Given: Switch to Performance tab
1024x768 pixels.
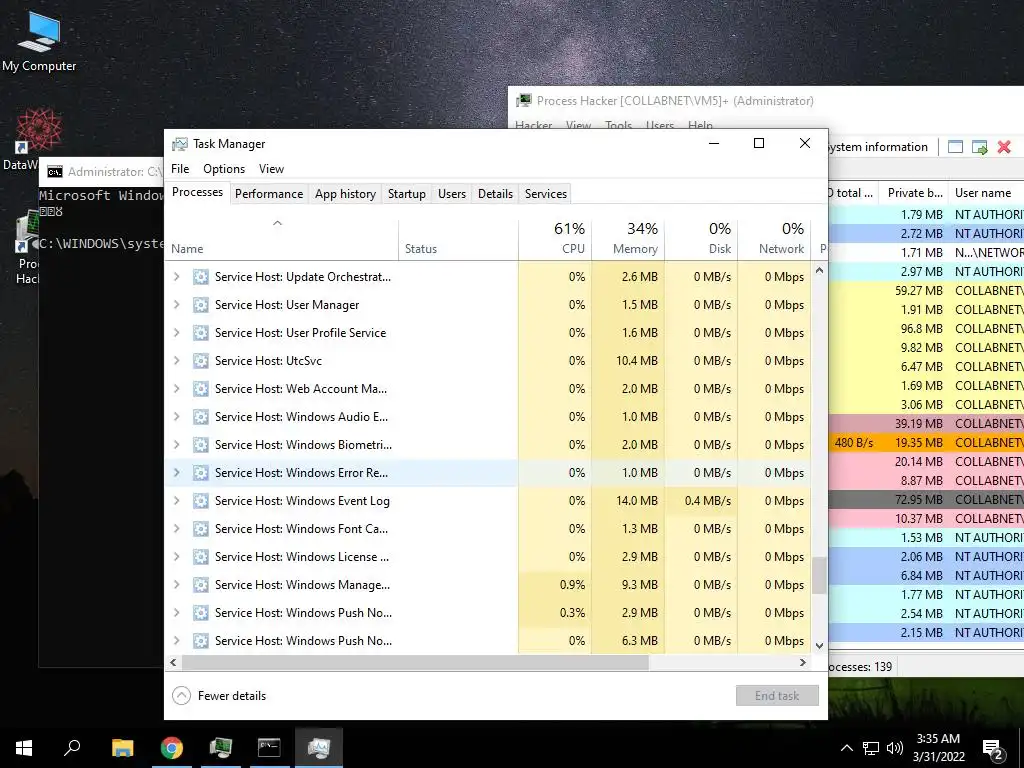Looking at the screenshot, I should 269,194.
